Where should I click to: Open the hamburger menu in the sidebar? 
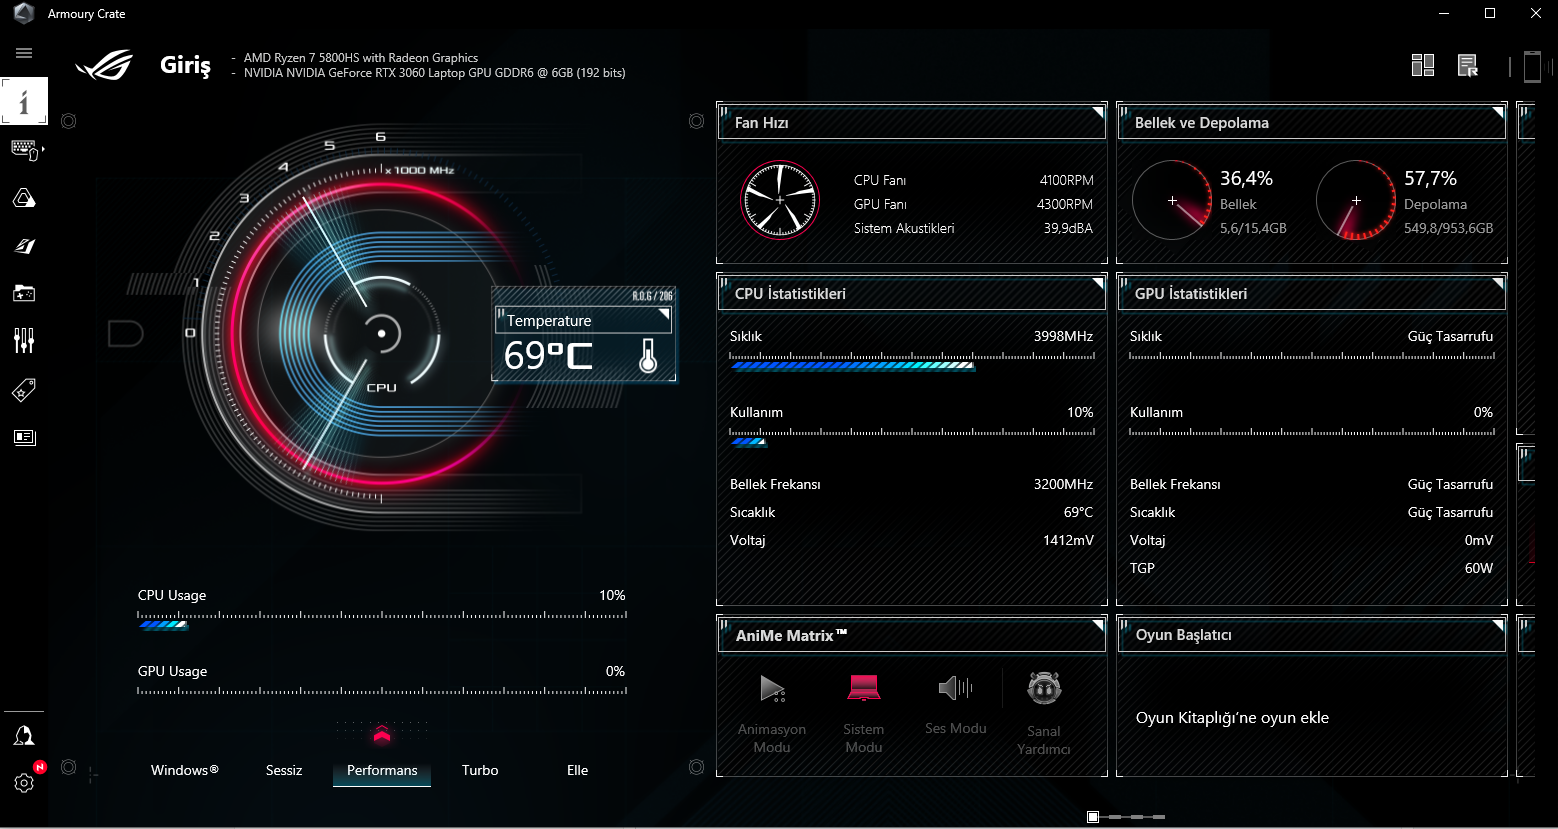click(x=24, y=53)
